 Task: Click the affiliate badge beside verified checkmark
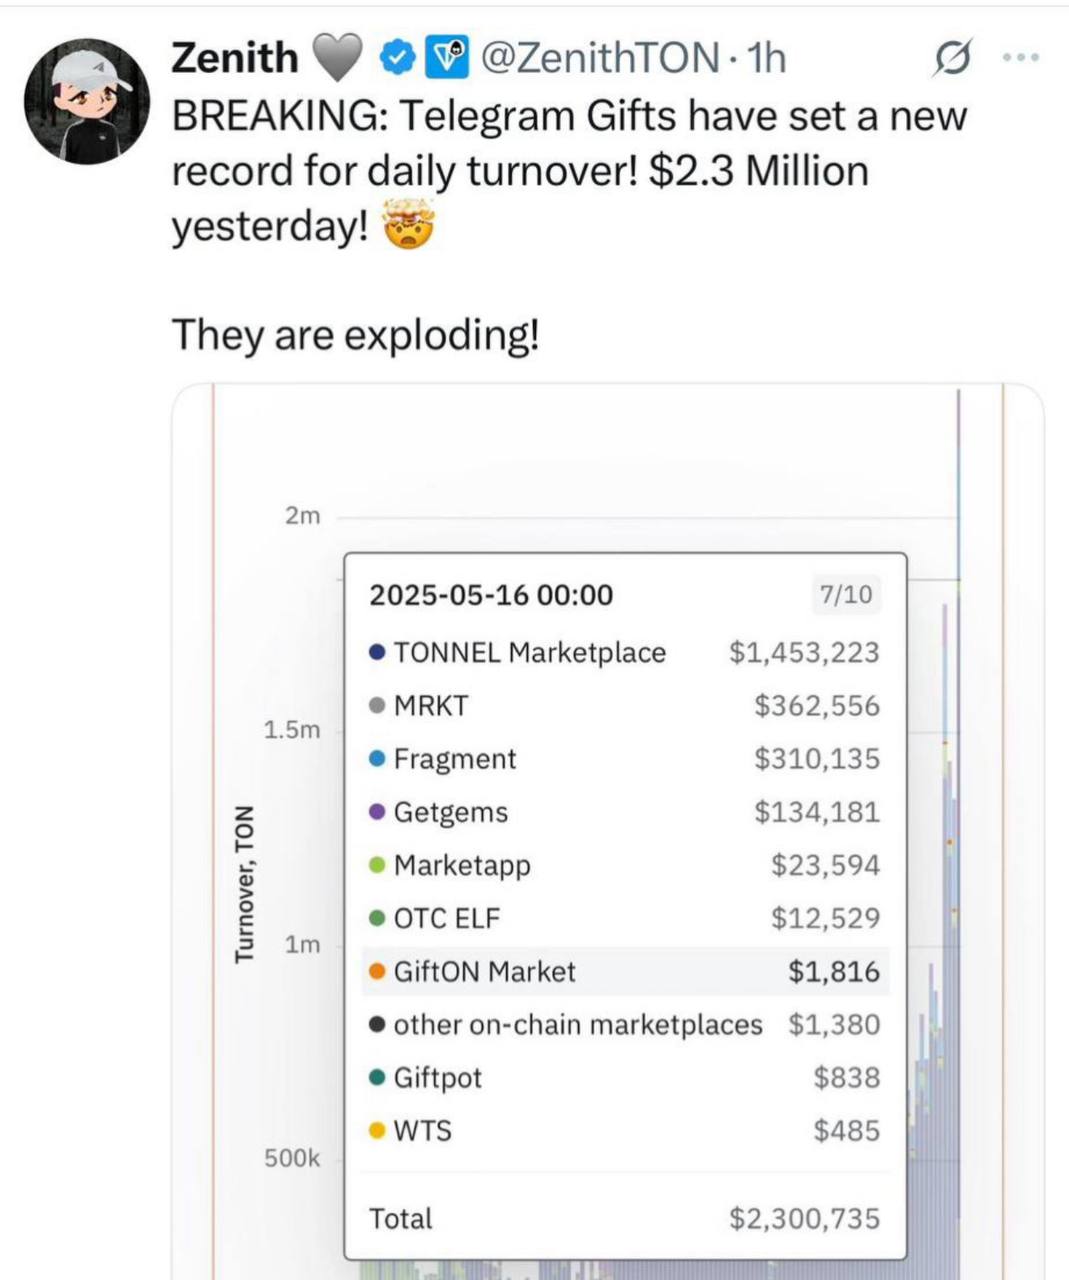point(448,59)
